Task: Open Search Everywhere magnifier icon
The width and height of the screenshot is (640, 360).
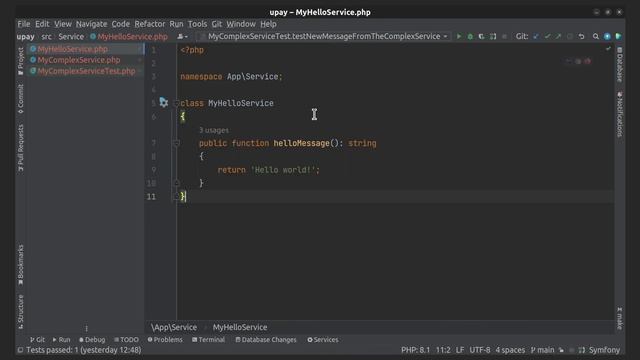Action: (596, 36)
